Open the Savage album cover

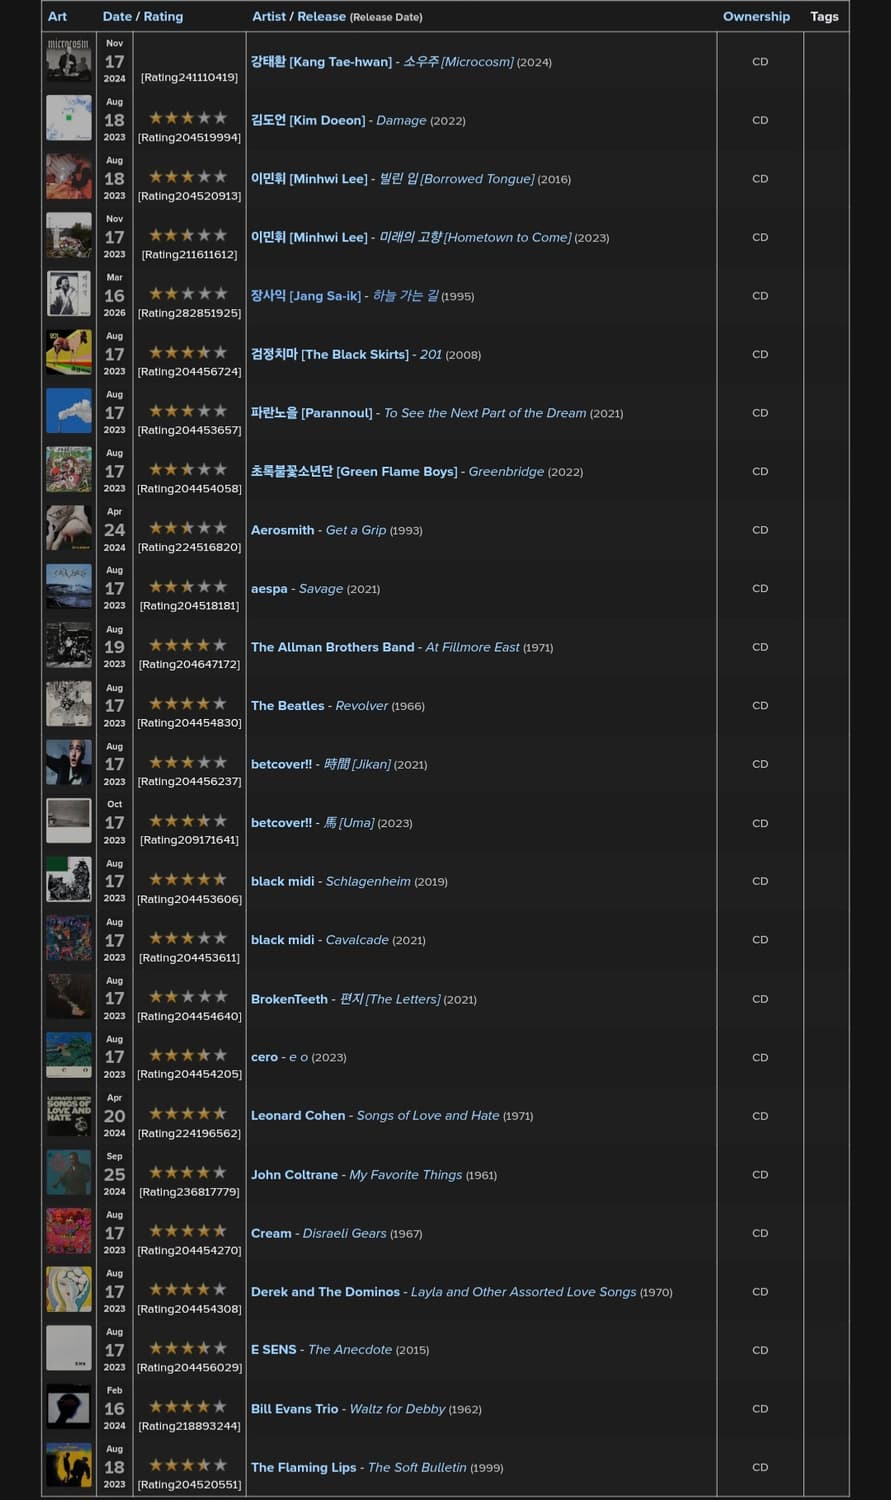point(69,587)
